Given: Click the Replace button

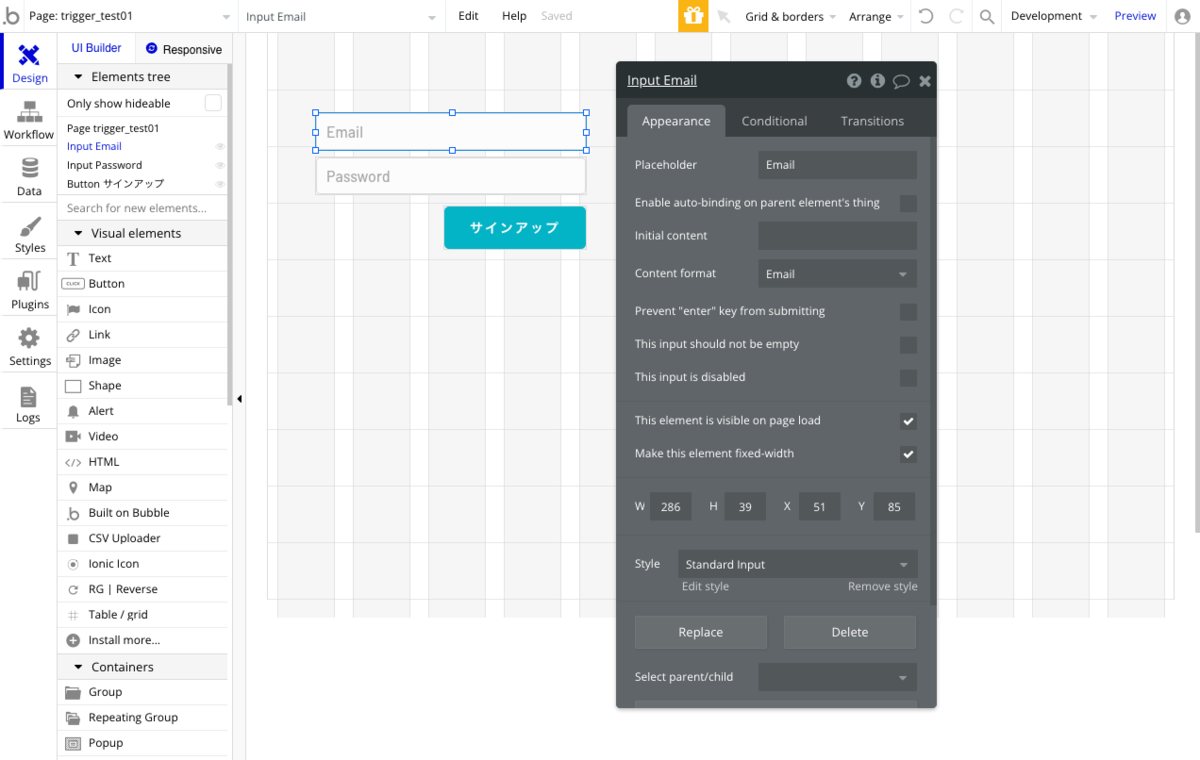Looking at the screenshot, I should tap(700, 632).
